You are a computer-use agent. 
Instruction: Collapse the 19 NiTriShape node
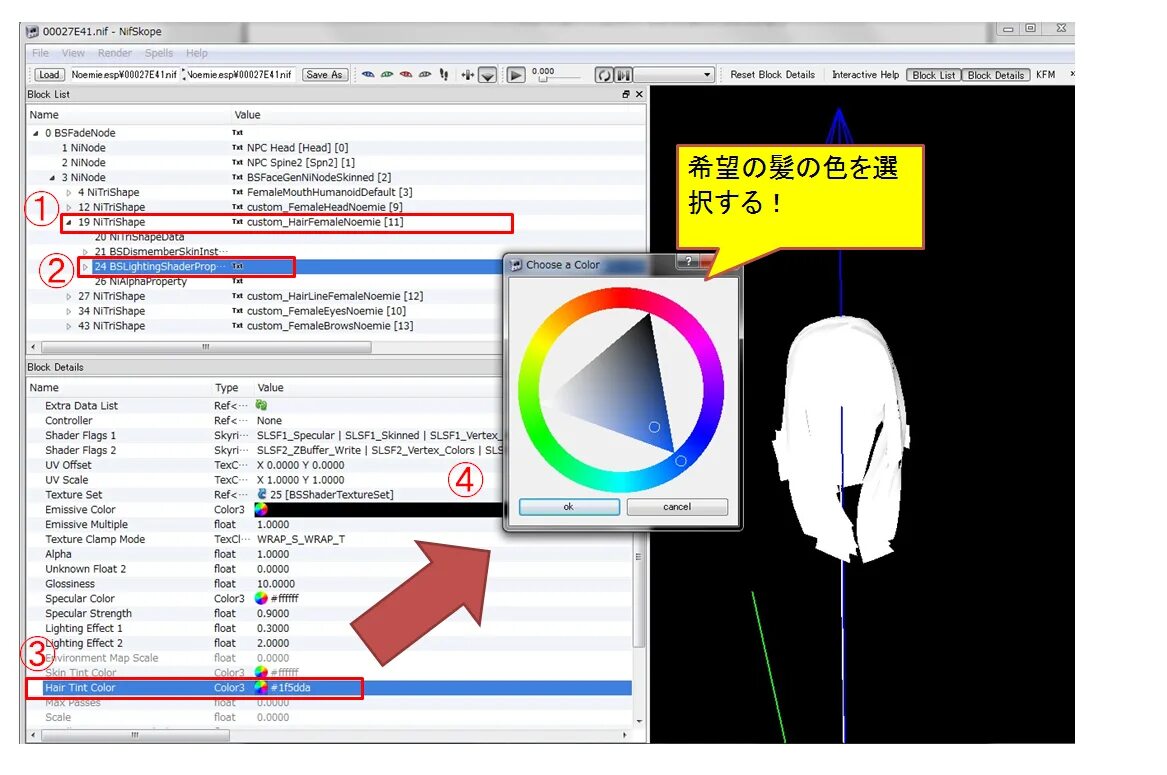tap(68, 223)
